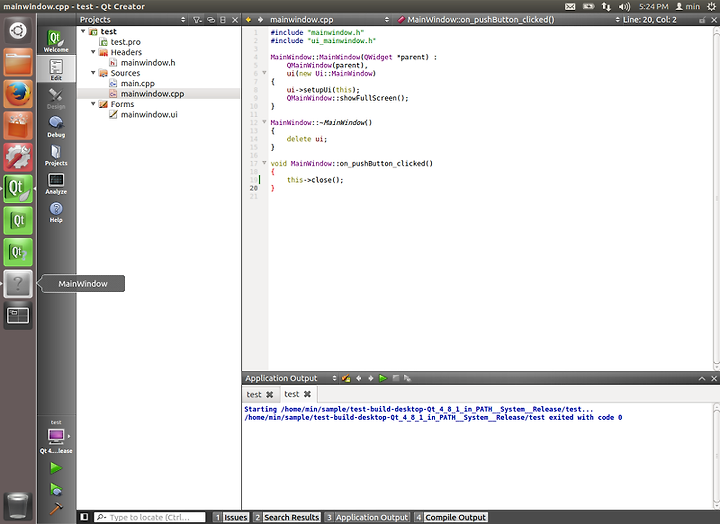Open main.cpp in project tree
This screenshot has height=524, width=720.
(137, 83)
